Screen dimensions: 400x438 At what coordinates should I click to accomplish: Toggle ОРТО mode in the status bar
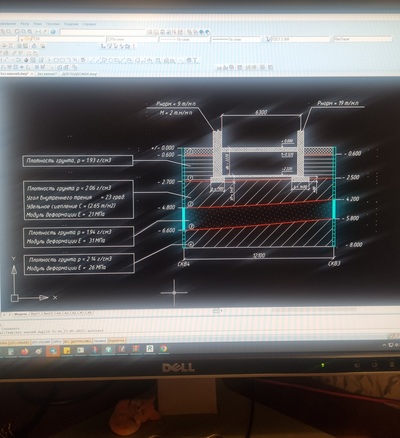click(x=57, y=341)
